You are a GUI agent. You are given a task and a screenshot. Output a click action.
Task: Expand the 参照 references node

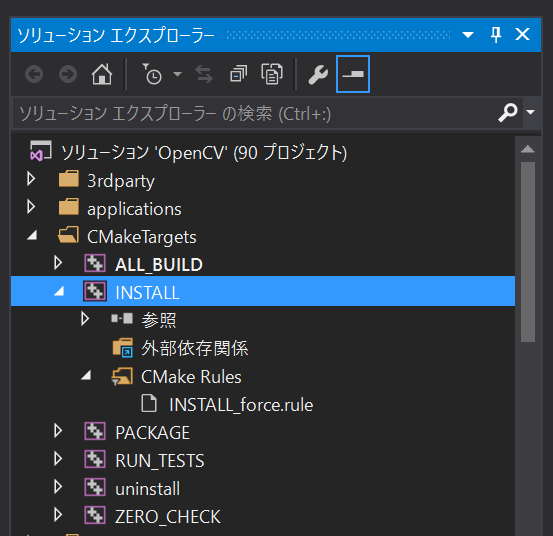click(x=85, y=319)
